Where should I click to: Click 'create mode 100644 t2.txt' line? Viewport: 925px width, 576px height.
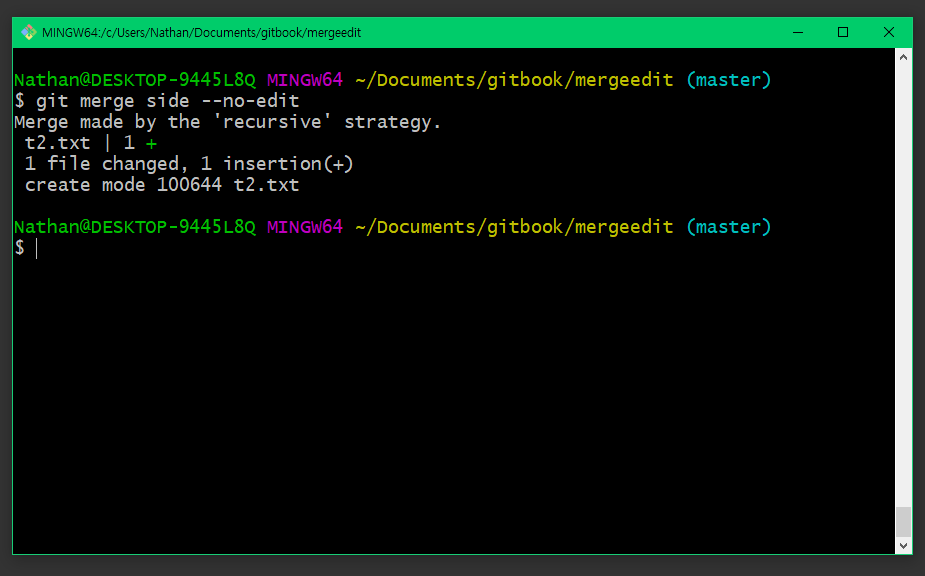[x=162, y=185]
